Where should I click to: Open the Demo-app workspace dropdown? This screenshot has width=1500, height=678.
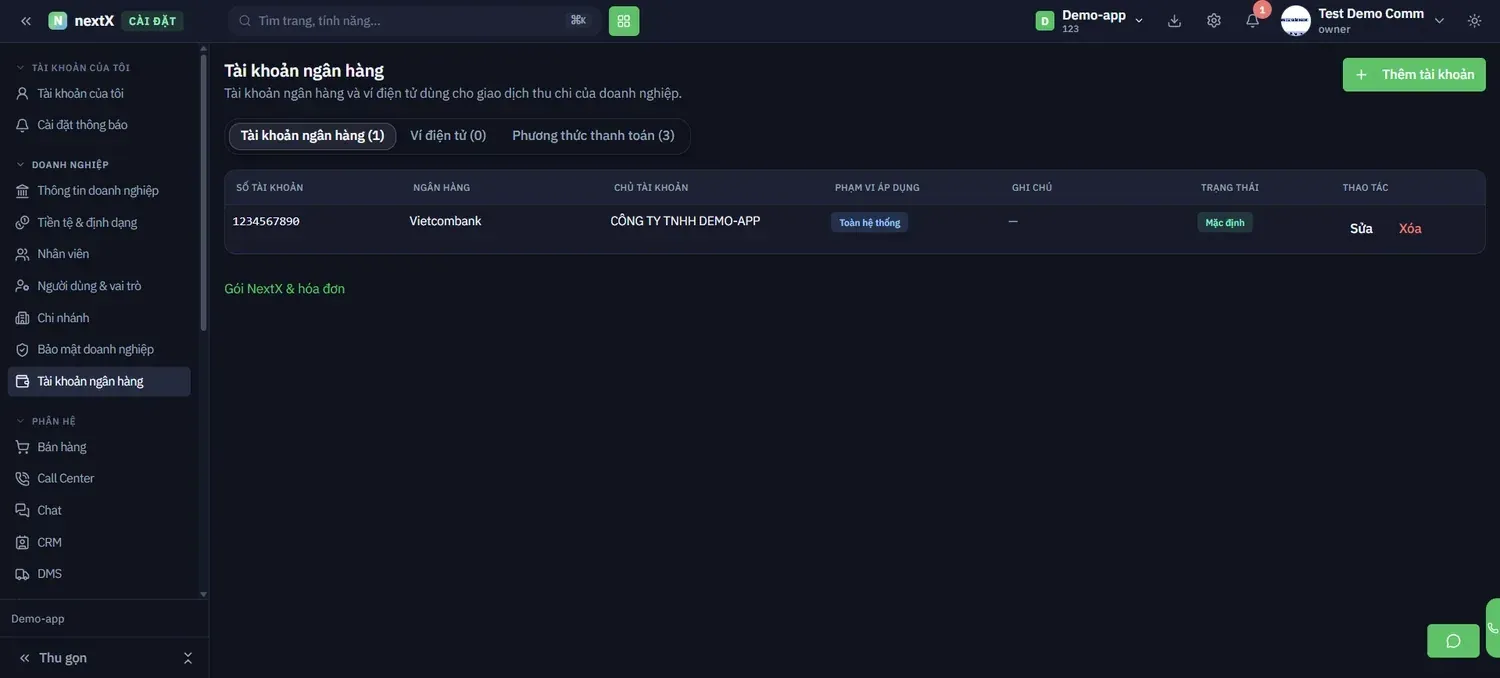[1090, 20]
